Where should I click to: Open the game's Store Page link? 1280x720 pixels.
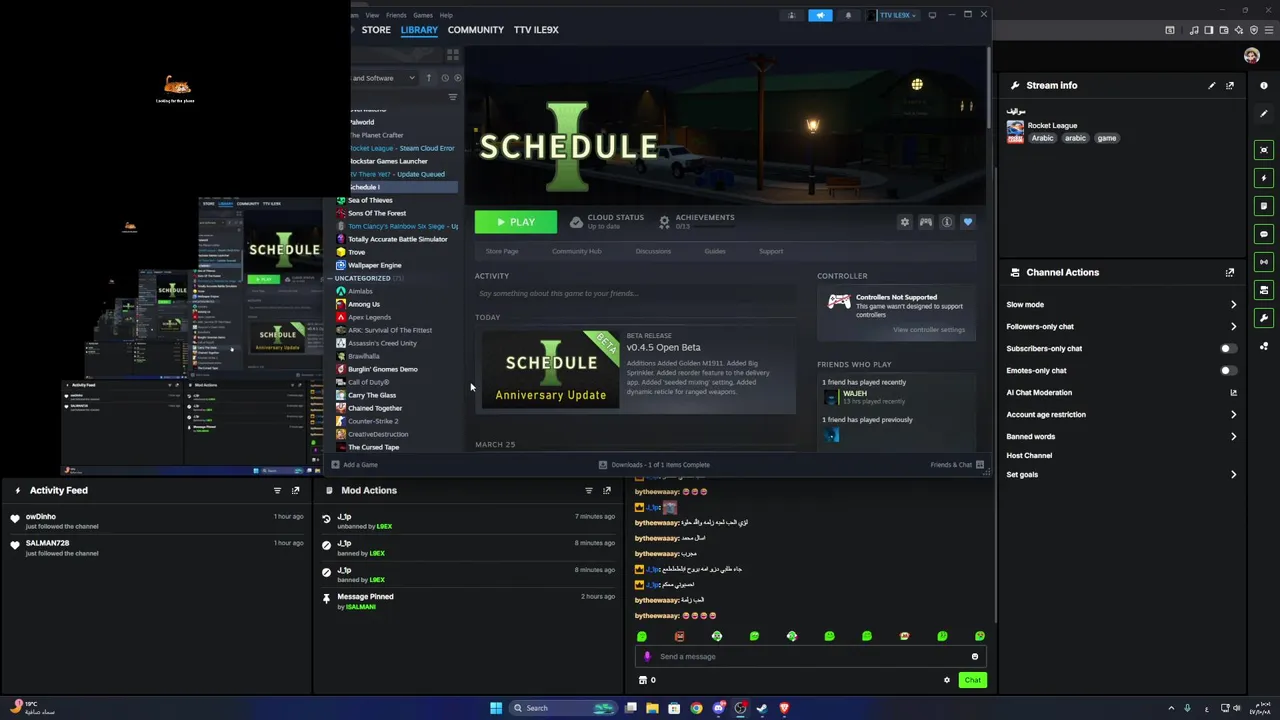point(502,251)
